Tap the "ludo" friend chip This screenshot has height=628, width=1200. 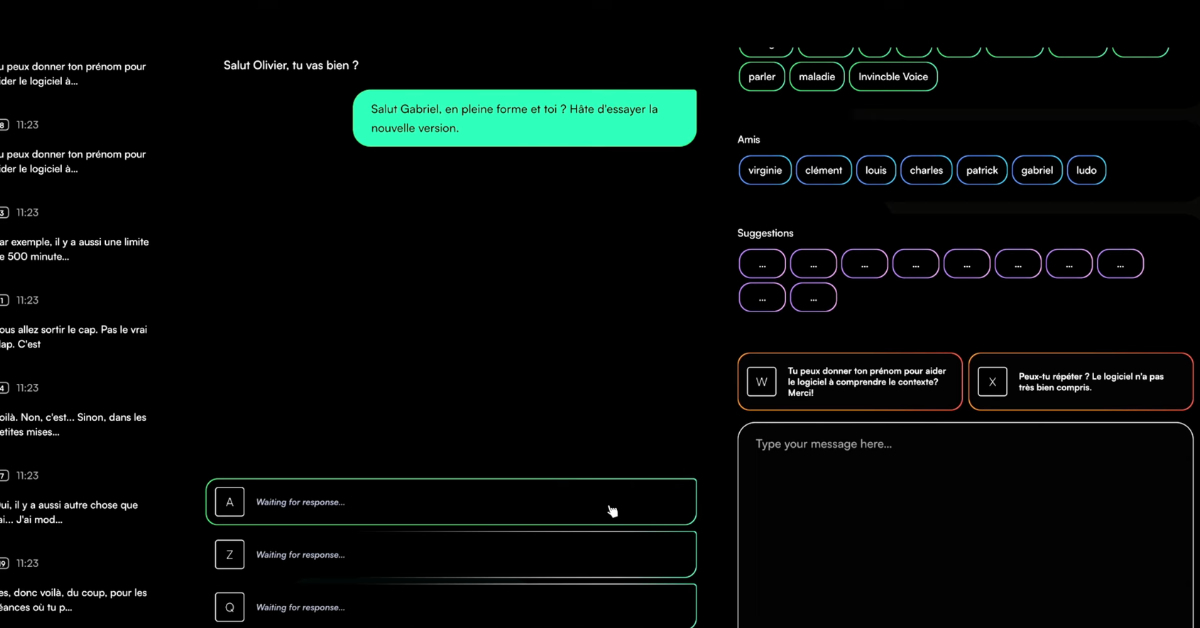(1087, 170)
